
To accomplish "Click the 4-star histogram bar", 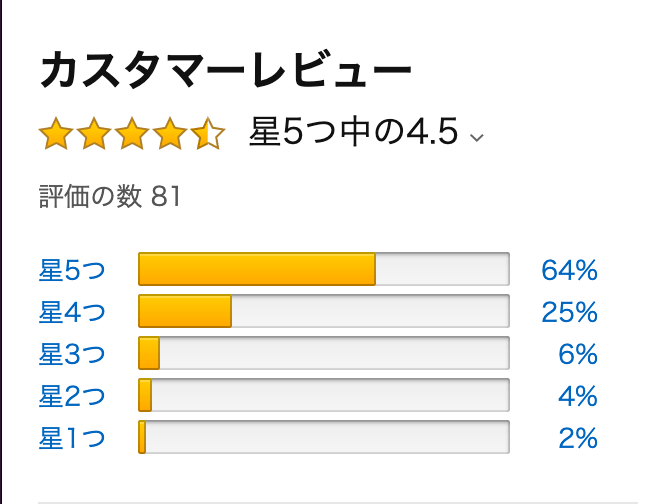I will pyautogui.click(x=324, y=311).
